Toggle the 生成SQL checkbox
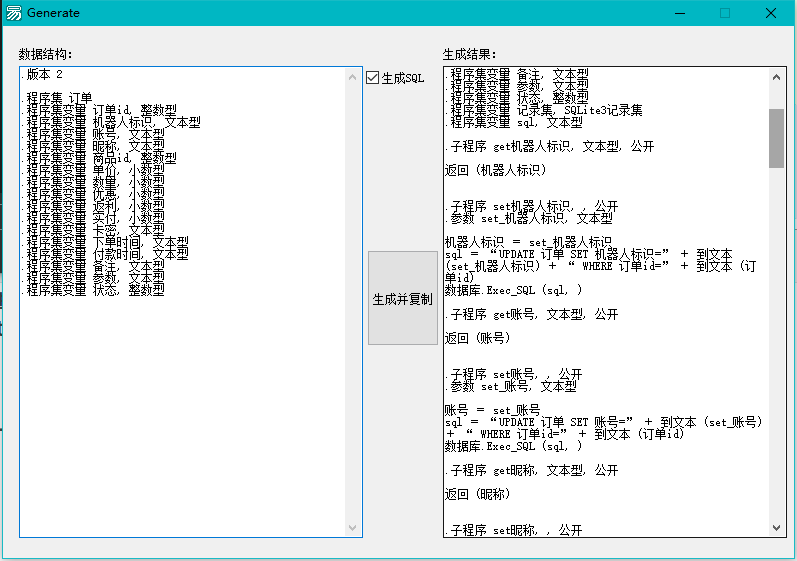The width and height of the screenshot is (797, 561). coord(373,78)
